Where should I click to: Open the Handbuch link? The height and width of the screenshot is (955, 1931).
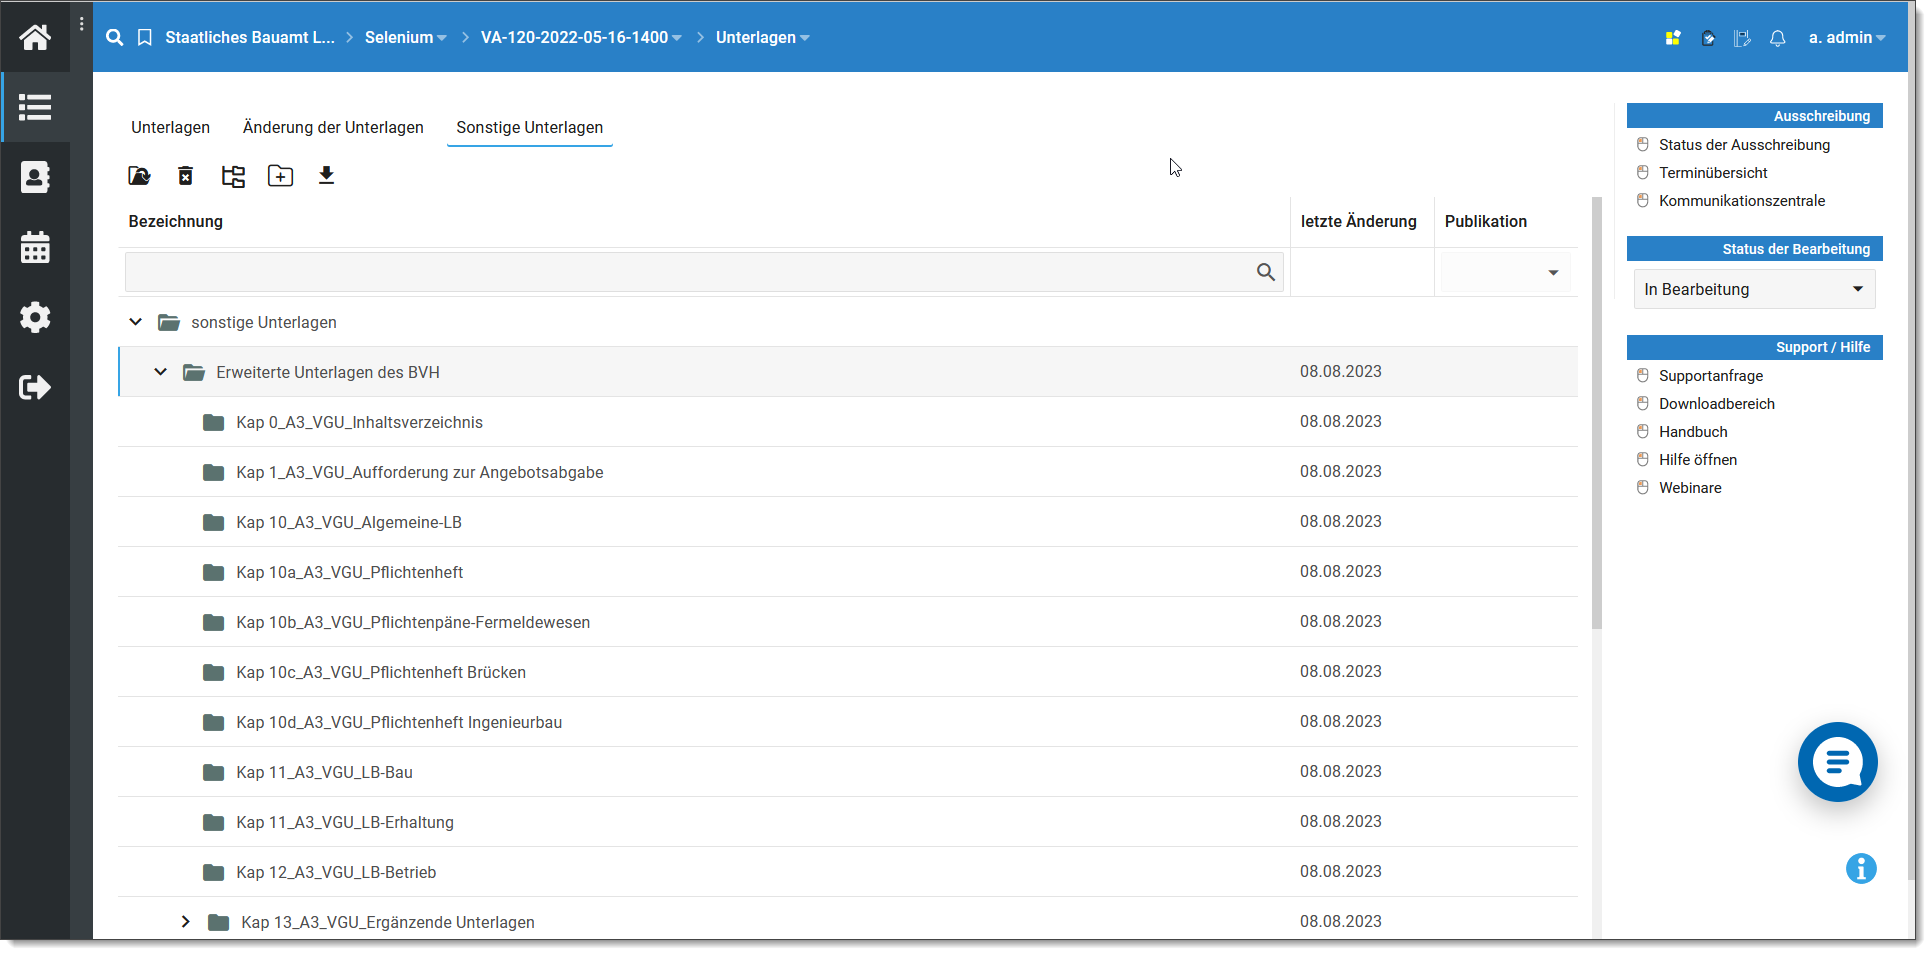pos(1693,431)
